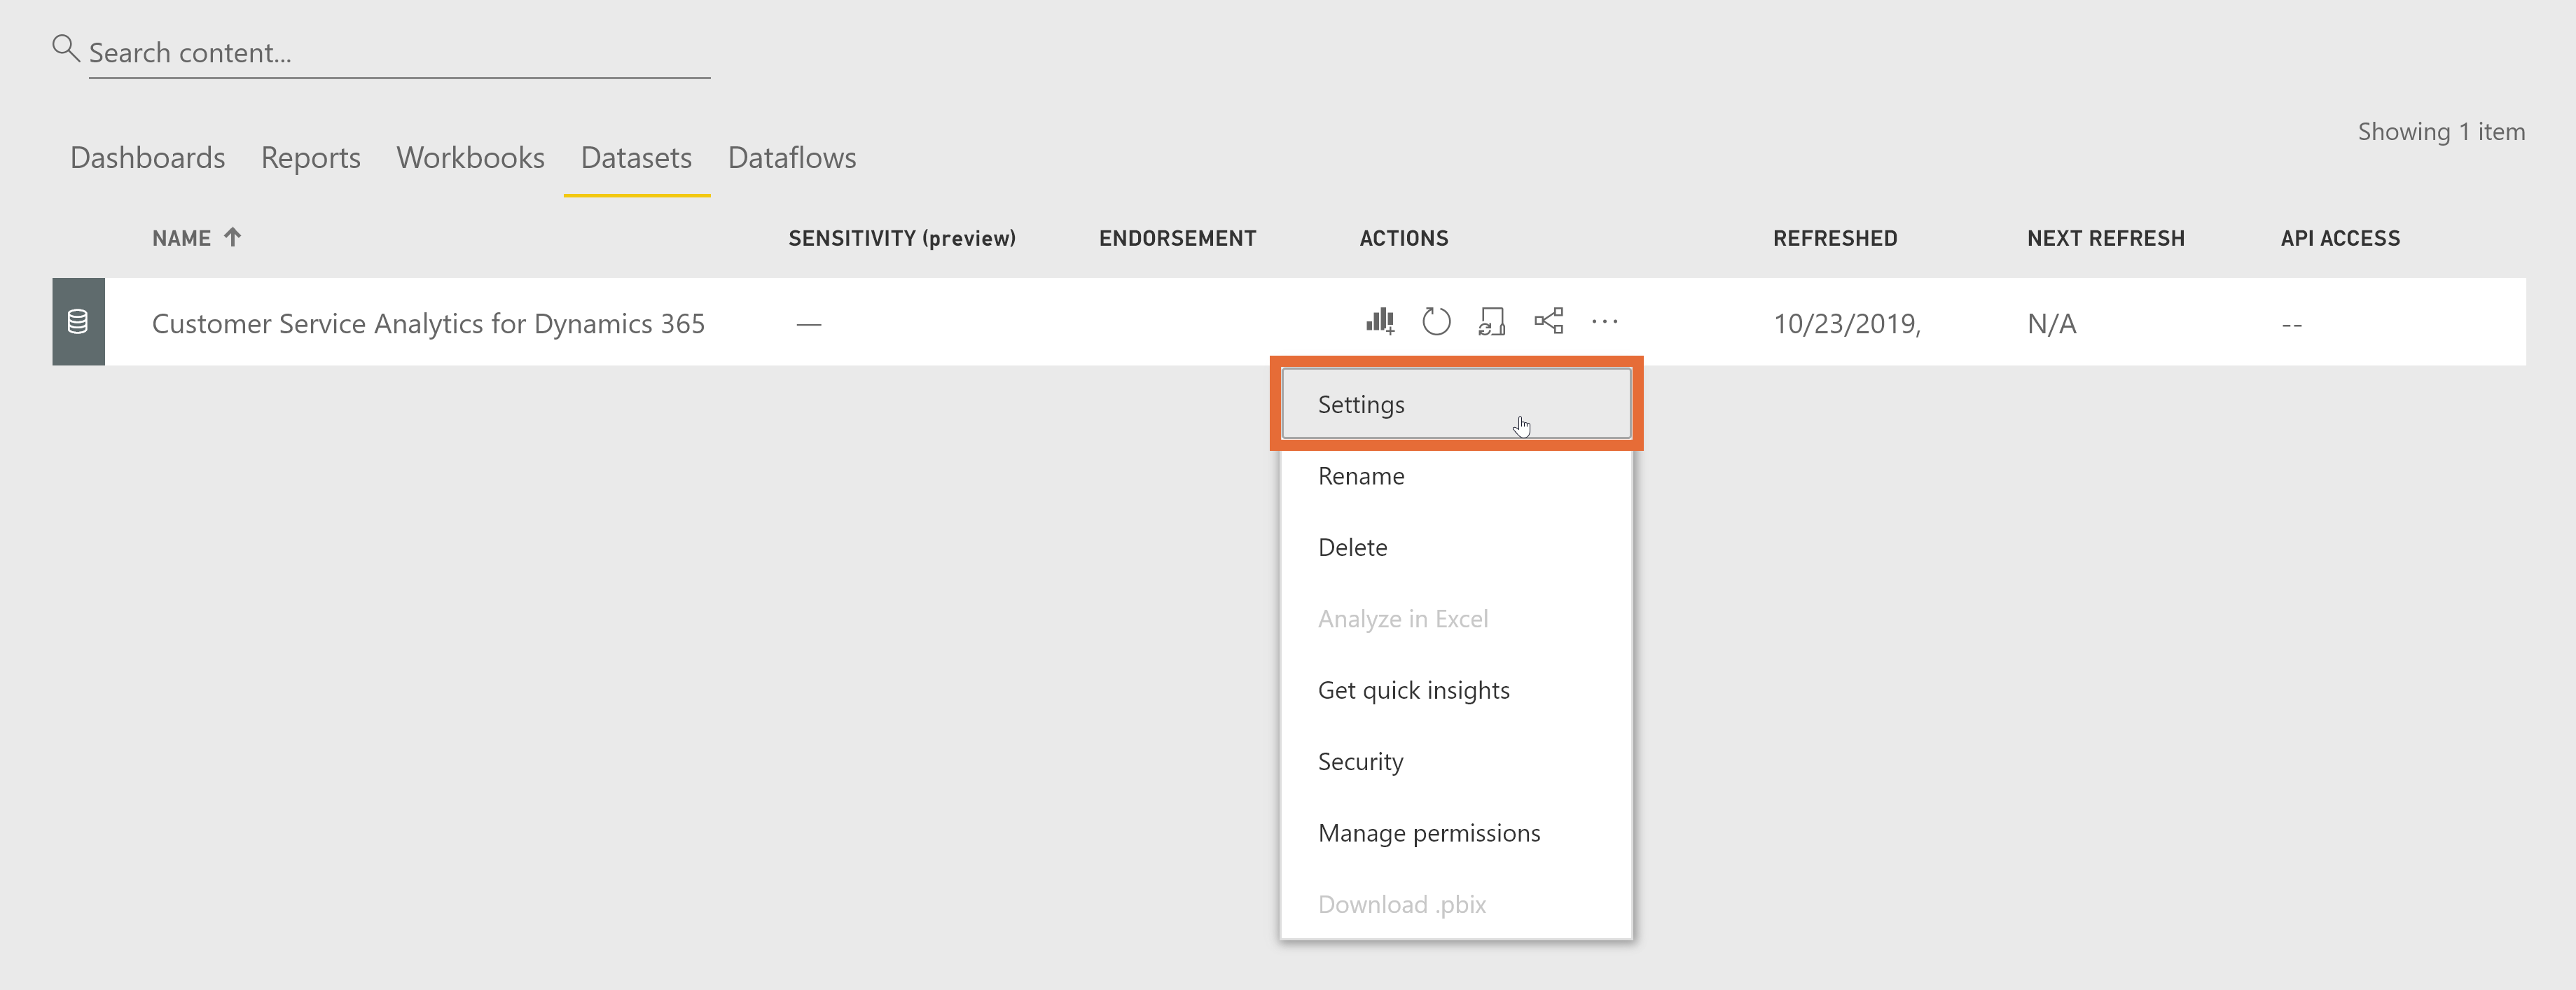Click the Workbooks tab
This screenshot has height=990, width=2576.
(471, 156)
